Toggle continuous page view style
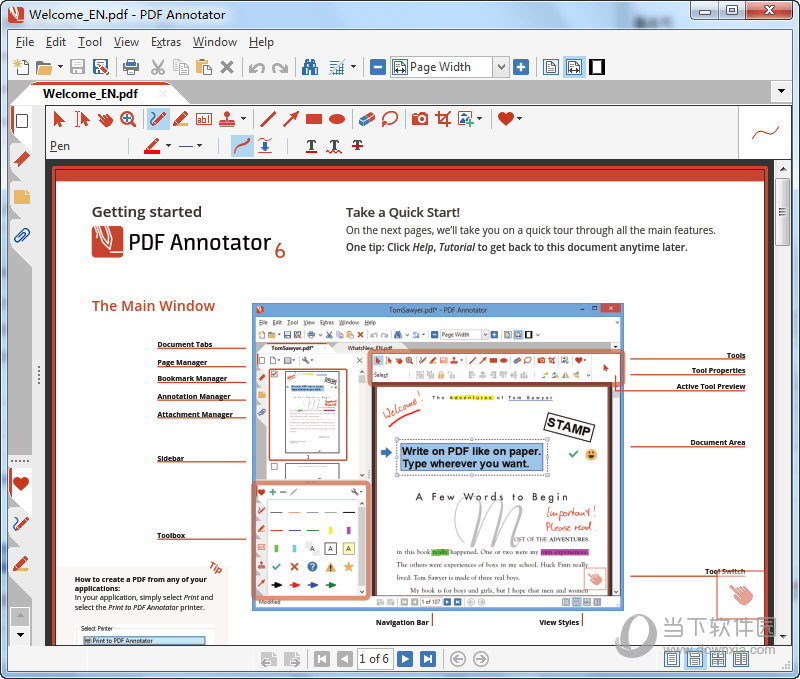Viewport: 800px width, 679px height. (694, 659)
